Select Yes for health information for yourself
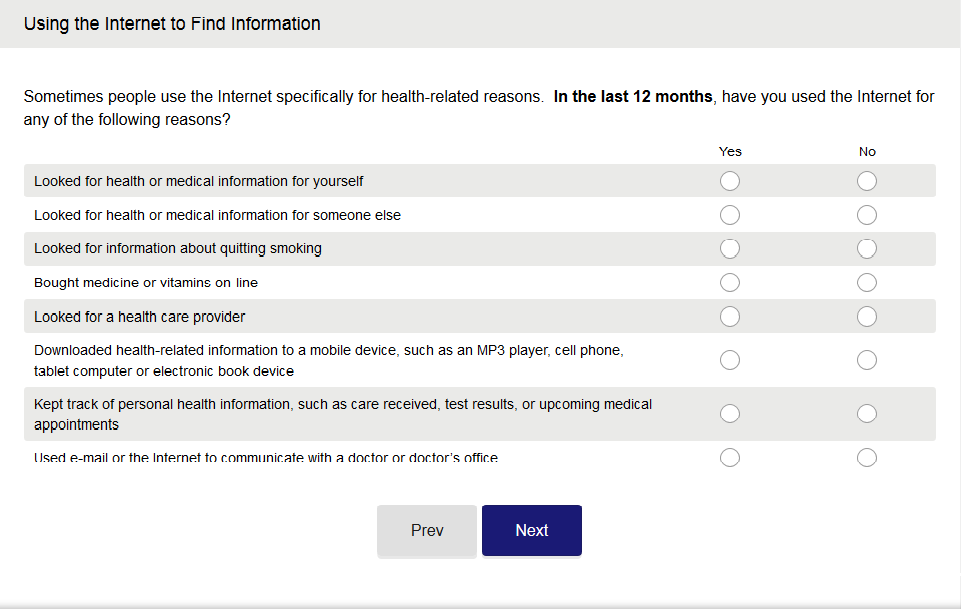961x609 pixels. point(730,181)
